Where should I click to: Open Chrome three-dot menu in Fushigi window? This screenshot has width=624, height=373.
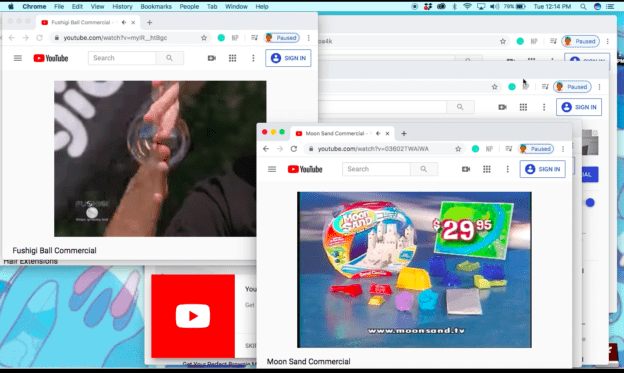(308, 38)
